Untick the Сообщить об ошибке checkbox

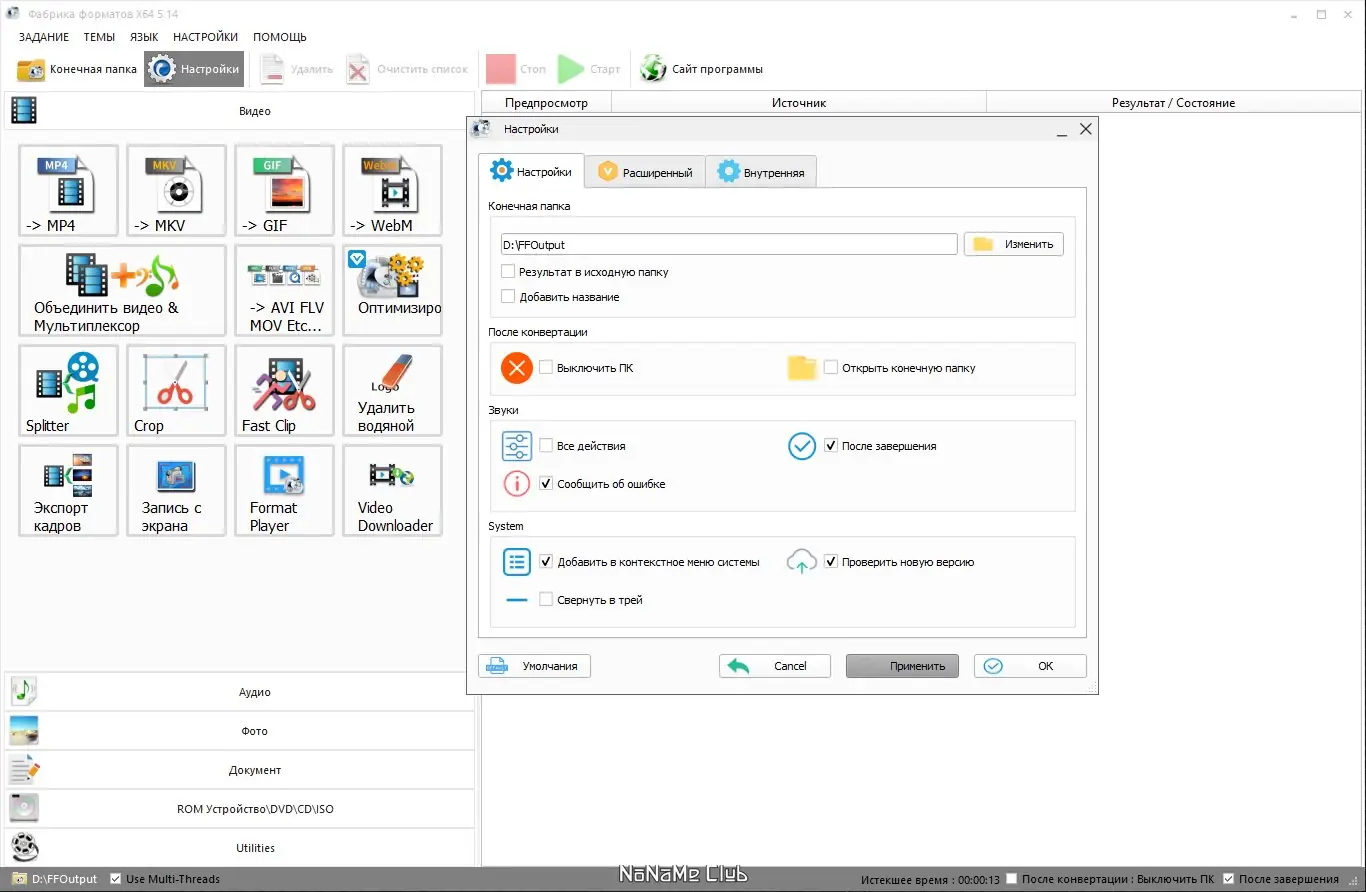pyautogui.click(x=546, y=484)
